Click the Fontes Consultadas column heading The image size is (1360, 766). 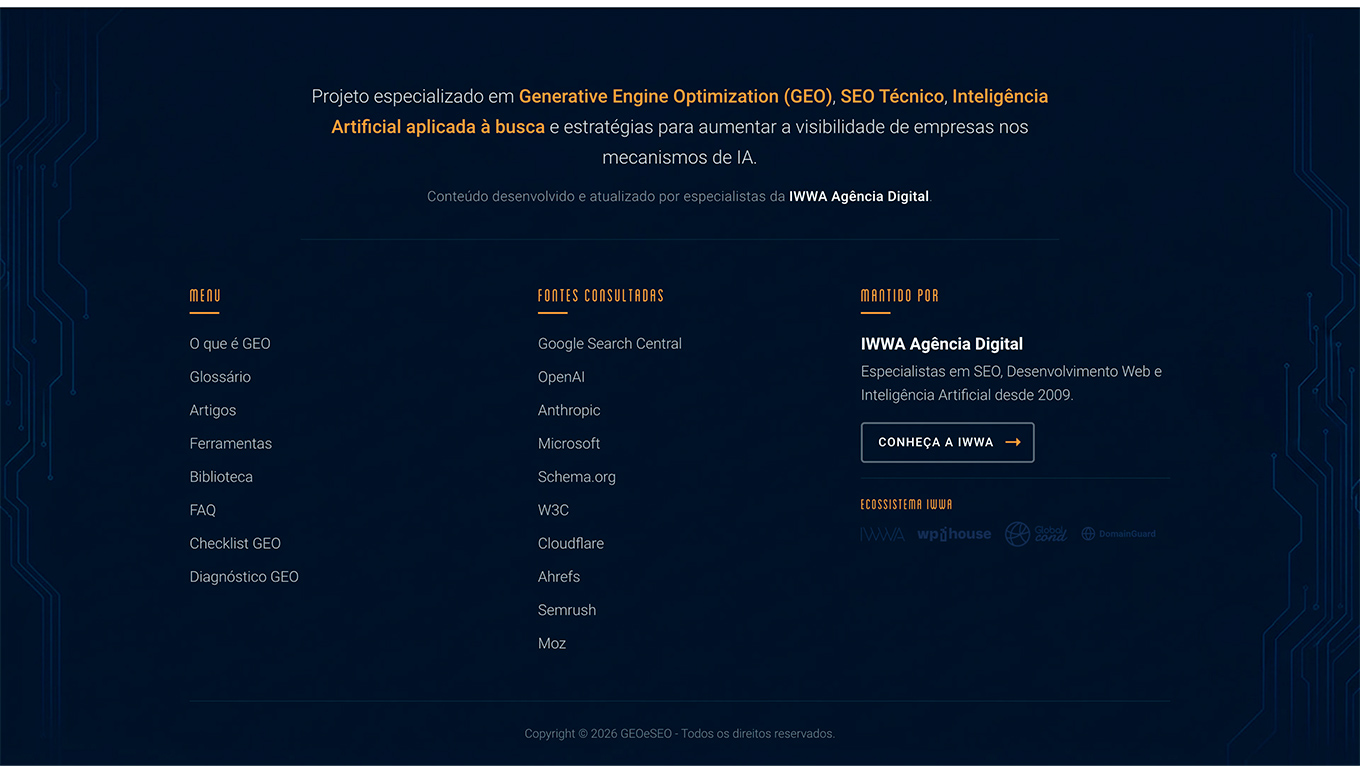coord(601,296)
